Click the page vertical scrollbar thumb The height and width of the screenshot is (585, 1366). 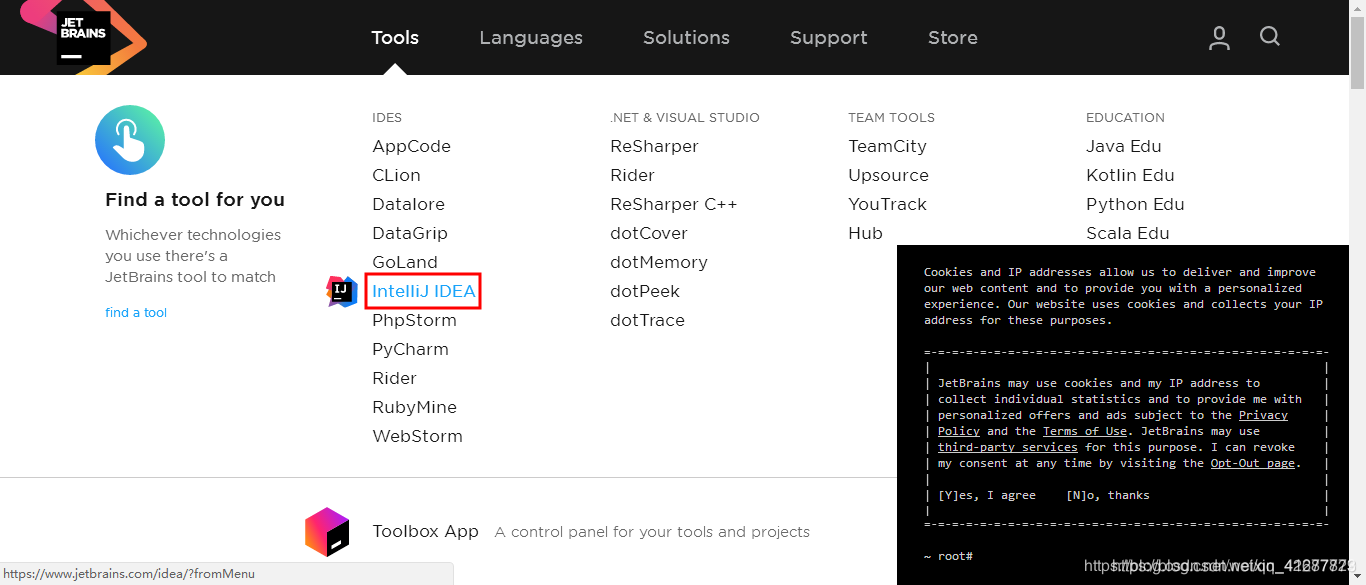(x=1357, y=54)
